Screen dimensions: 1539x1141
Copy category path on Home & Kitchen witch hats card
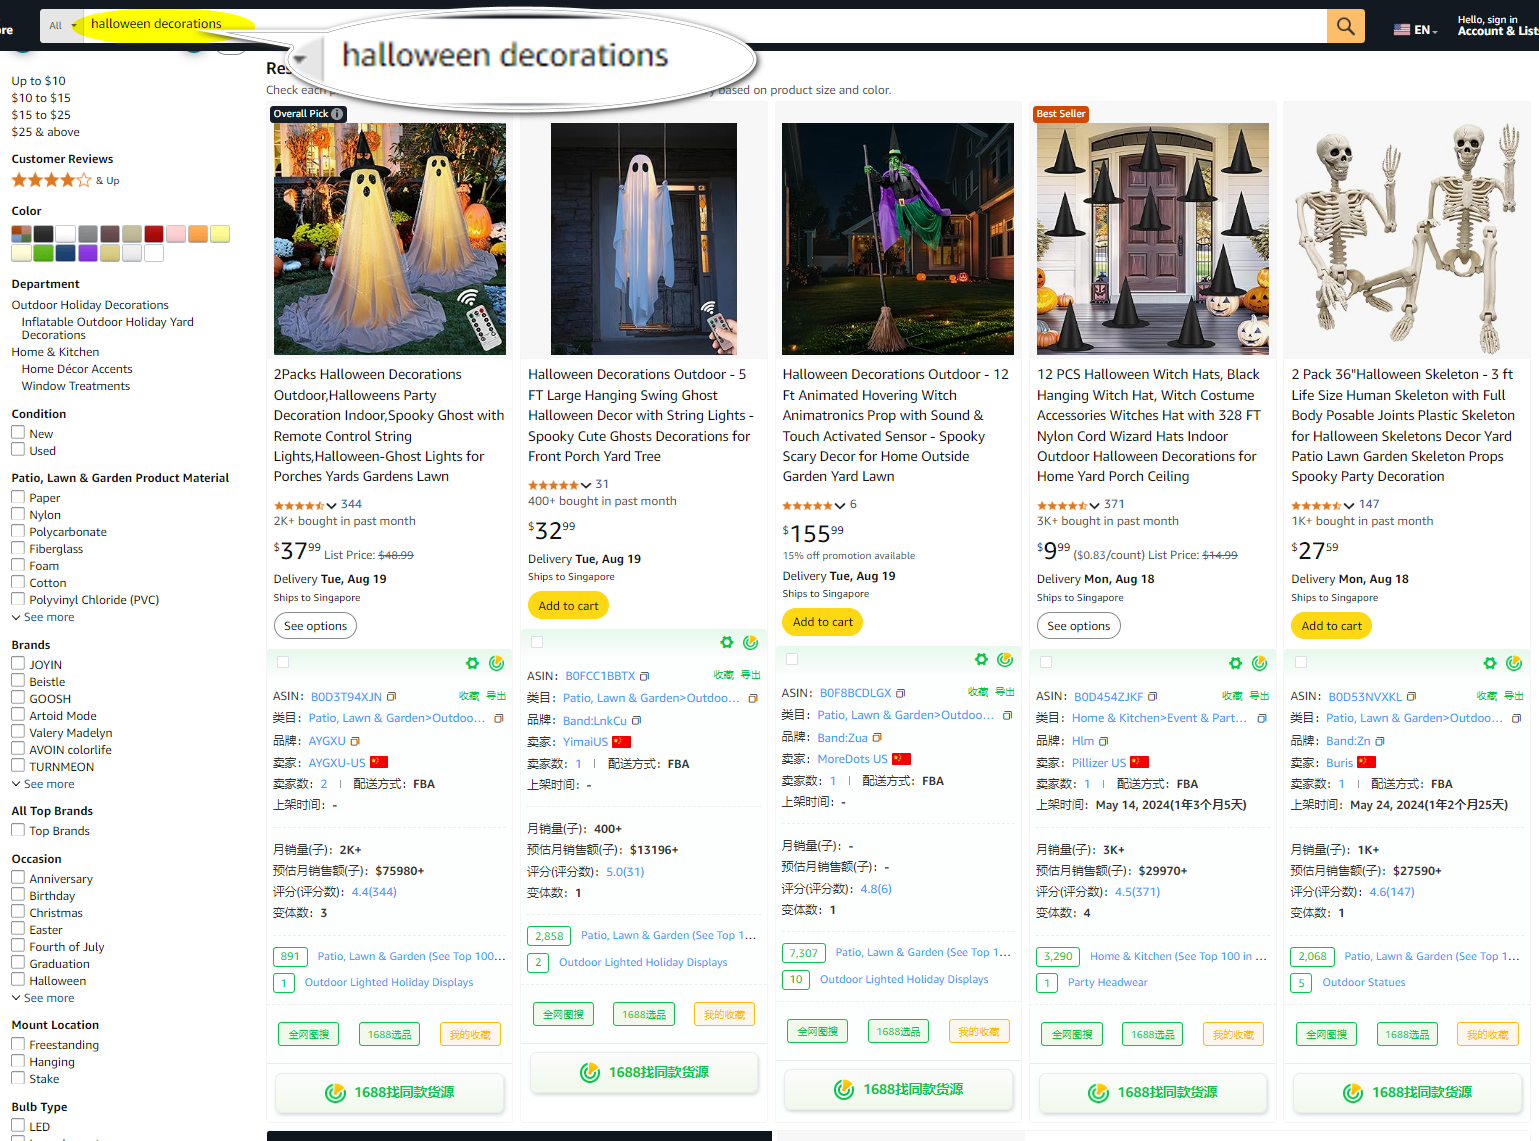[1262, 718]
